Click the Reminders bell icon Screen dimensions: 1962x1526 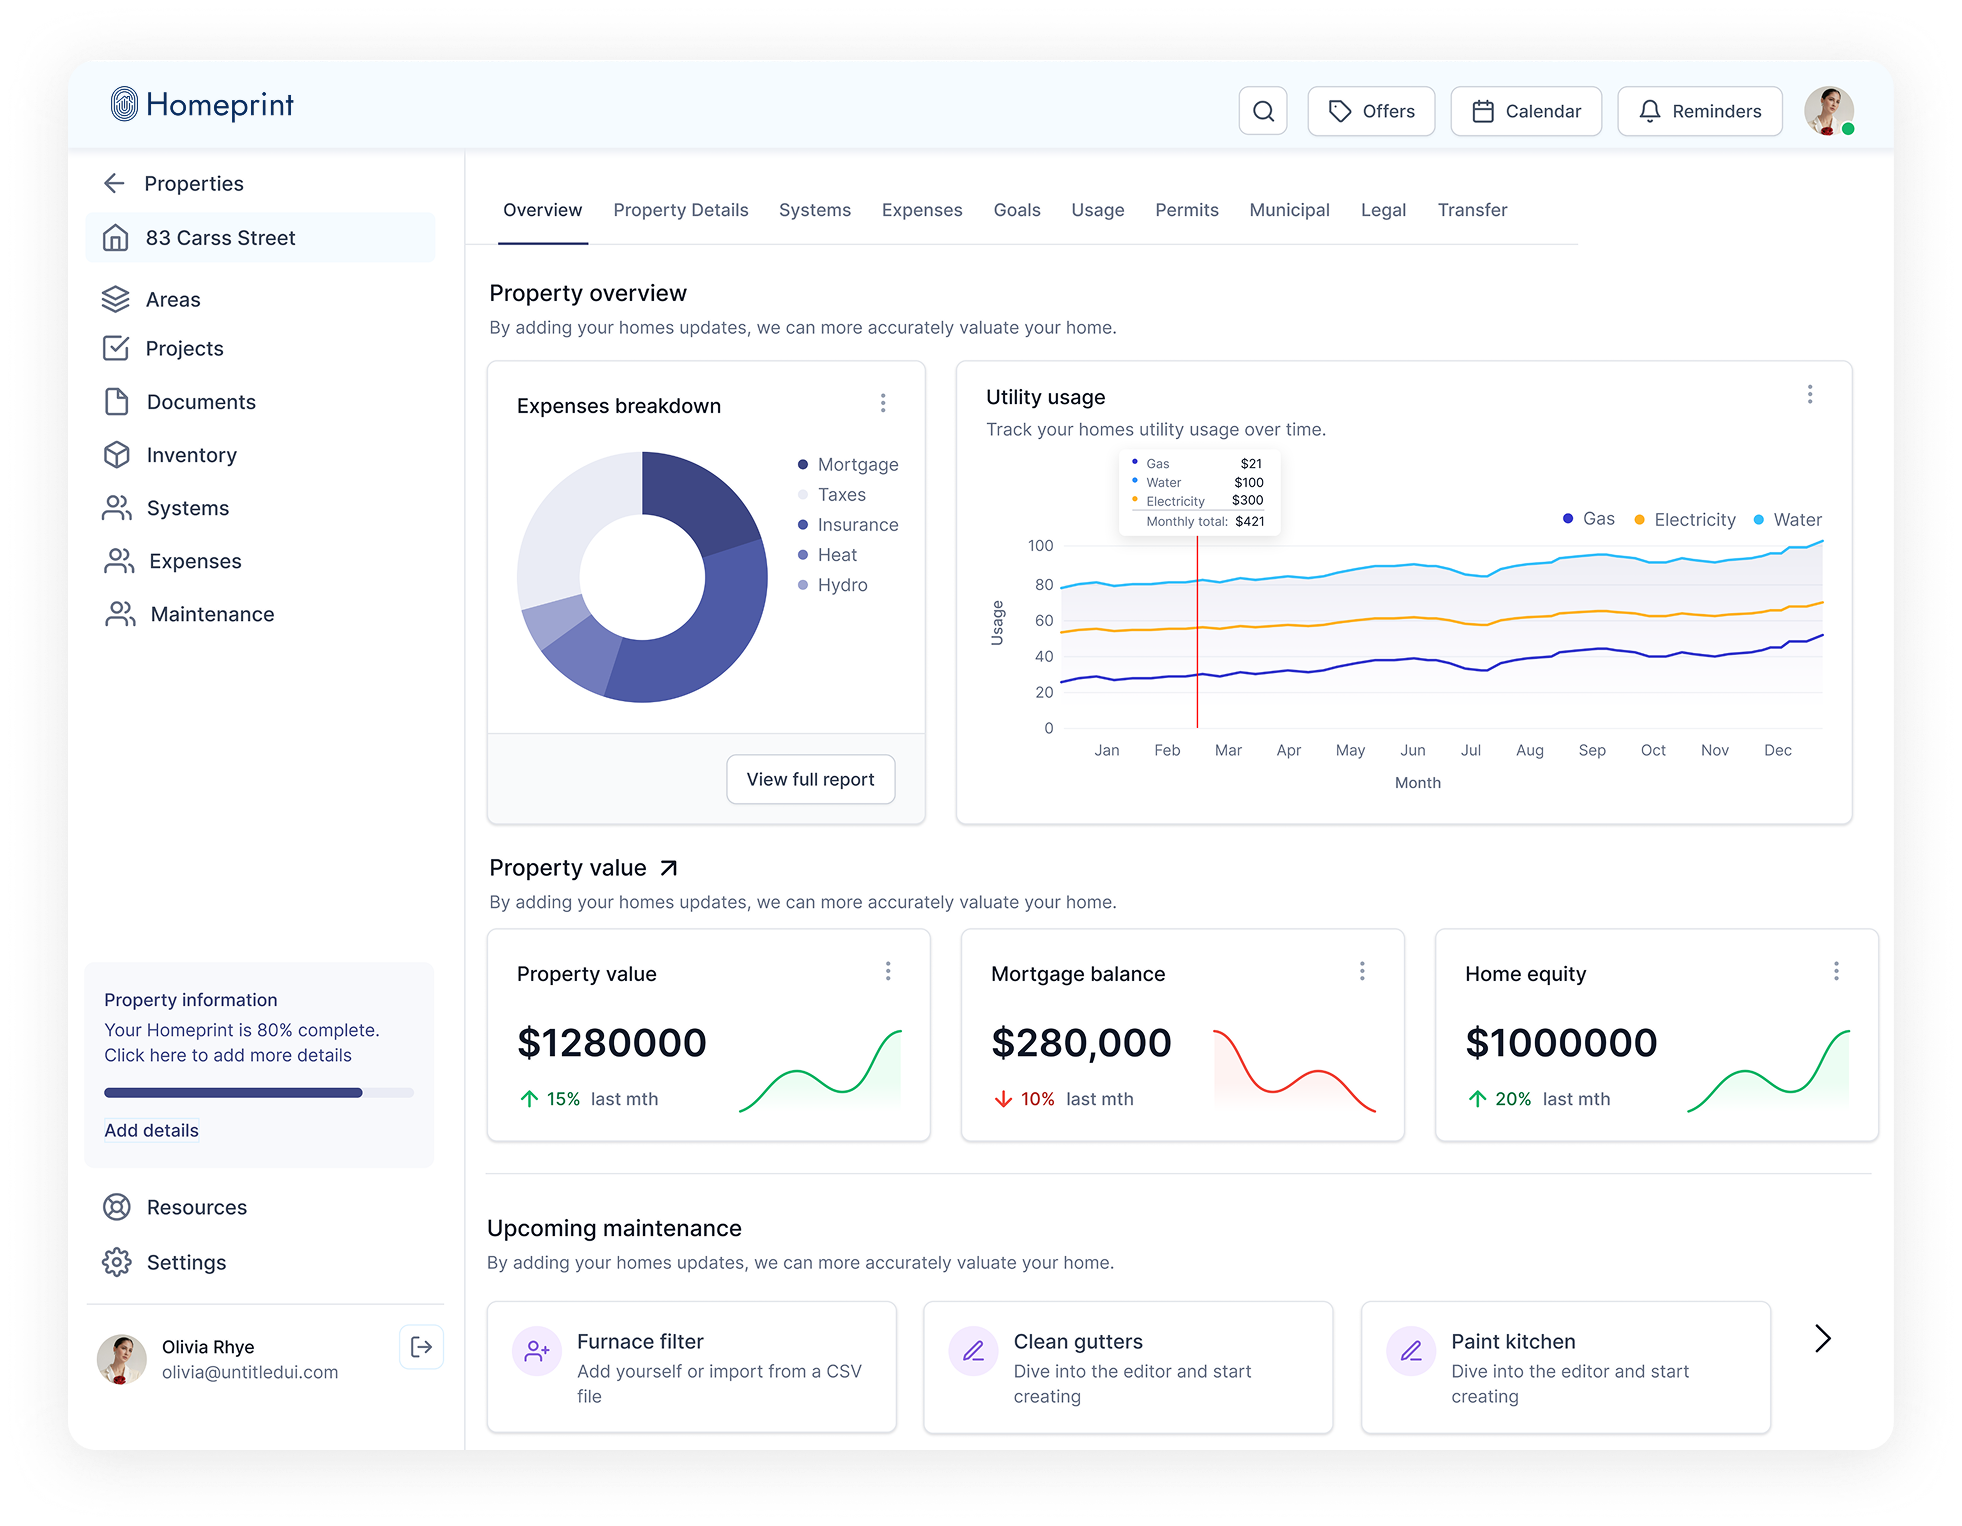click(x=1650, y=111)
